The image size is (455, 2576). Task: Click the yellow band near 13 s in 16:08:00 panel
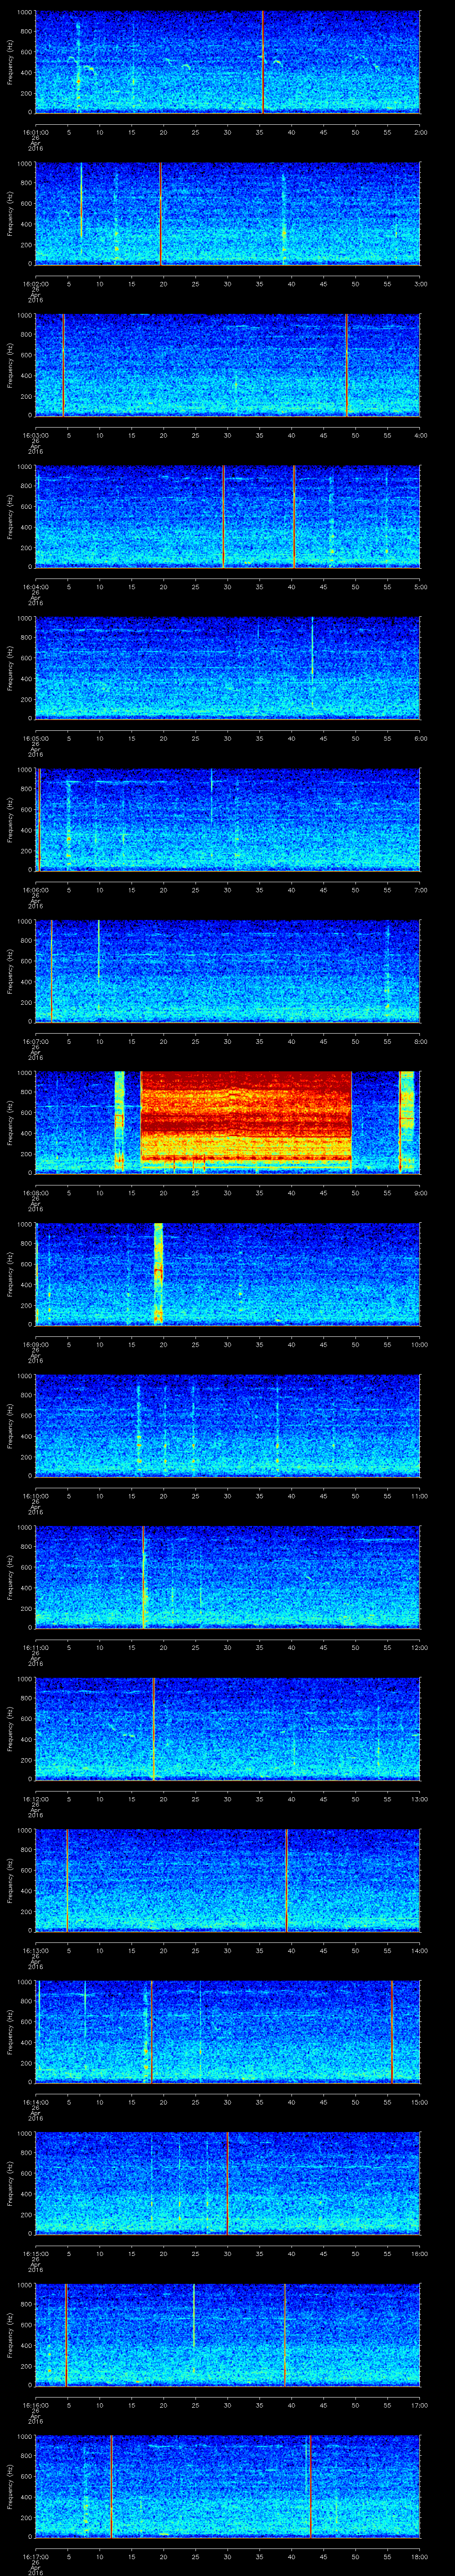(x=119, y=1121)
